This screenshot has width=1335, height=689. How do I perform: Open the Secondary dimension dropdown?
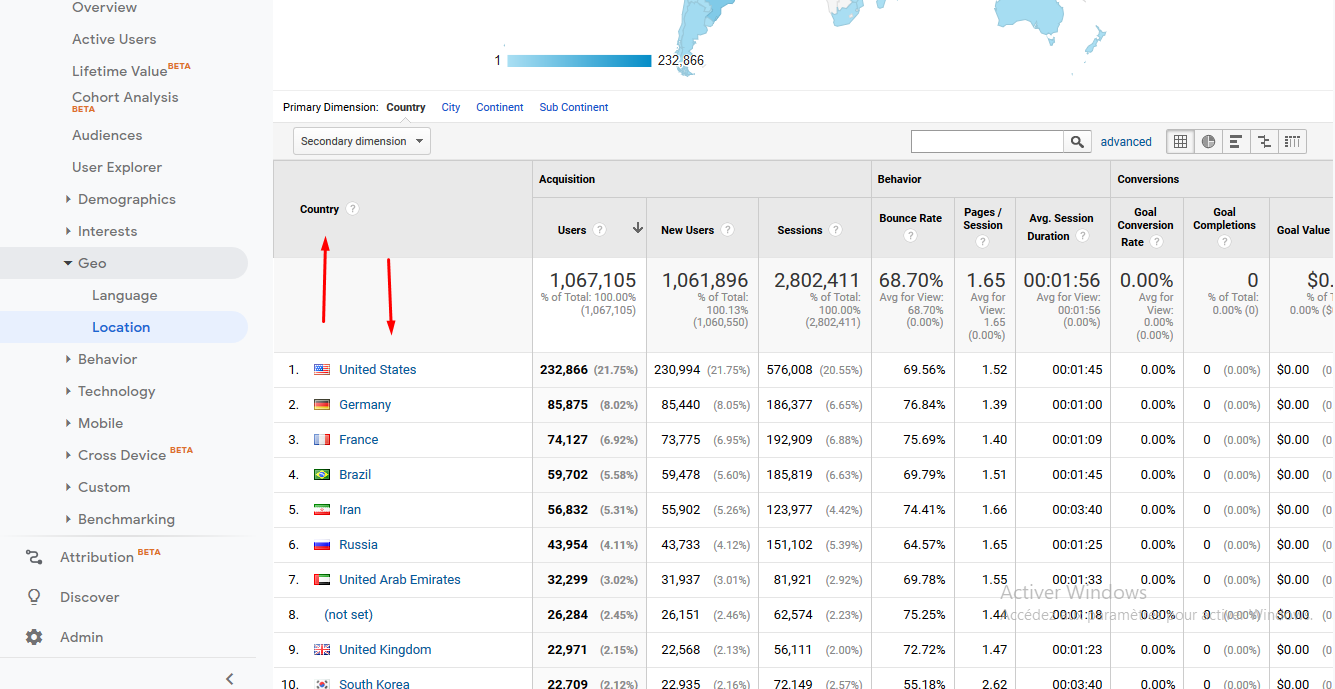pos(361,141)
